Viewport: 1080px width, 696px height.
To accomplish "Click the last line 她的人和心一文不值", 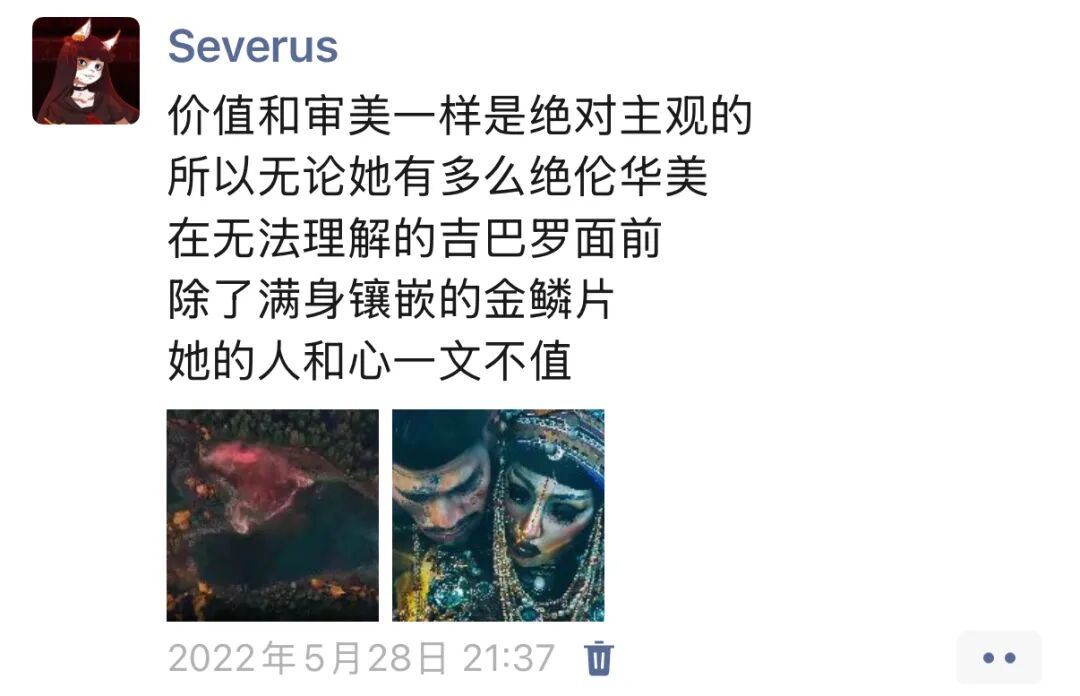I will (x=369, y=360).
